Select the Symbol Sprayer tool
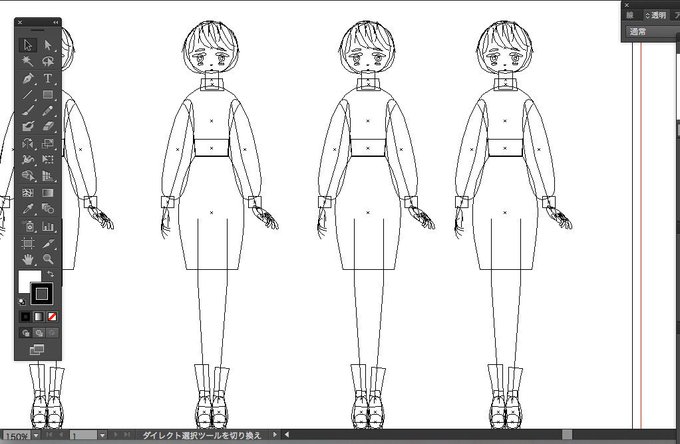680x444 pixels. click(28, 226)
